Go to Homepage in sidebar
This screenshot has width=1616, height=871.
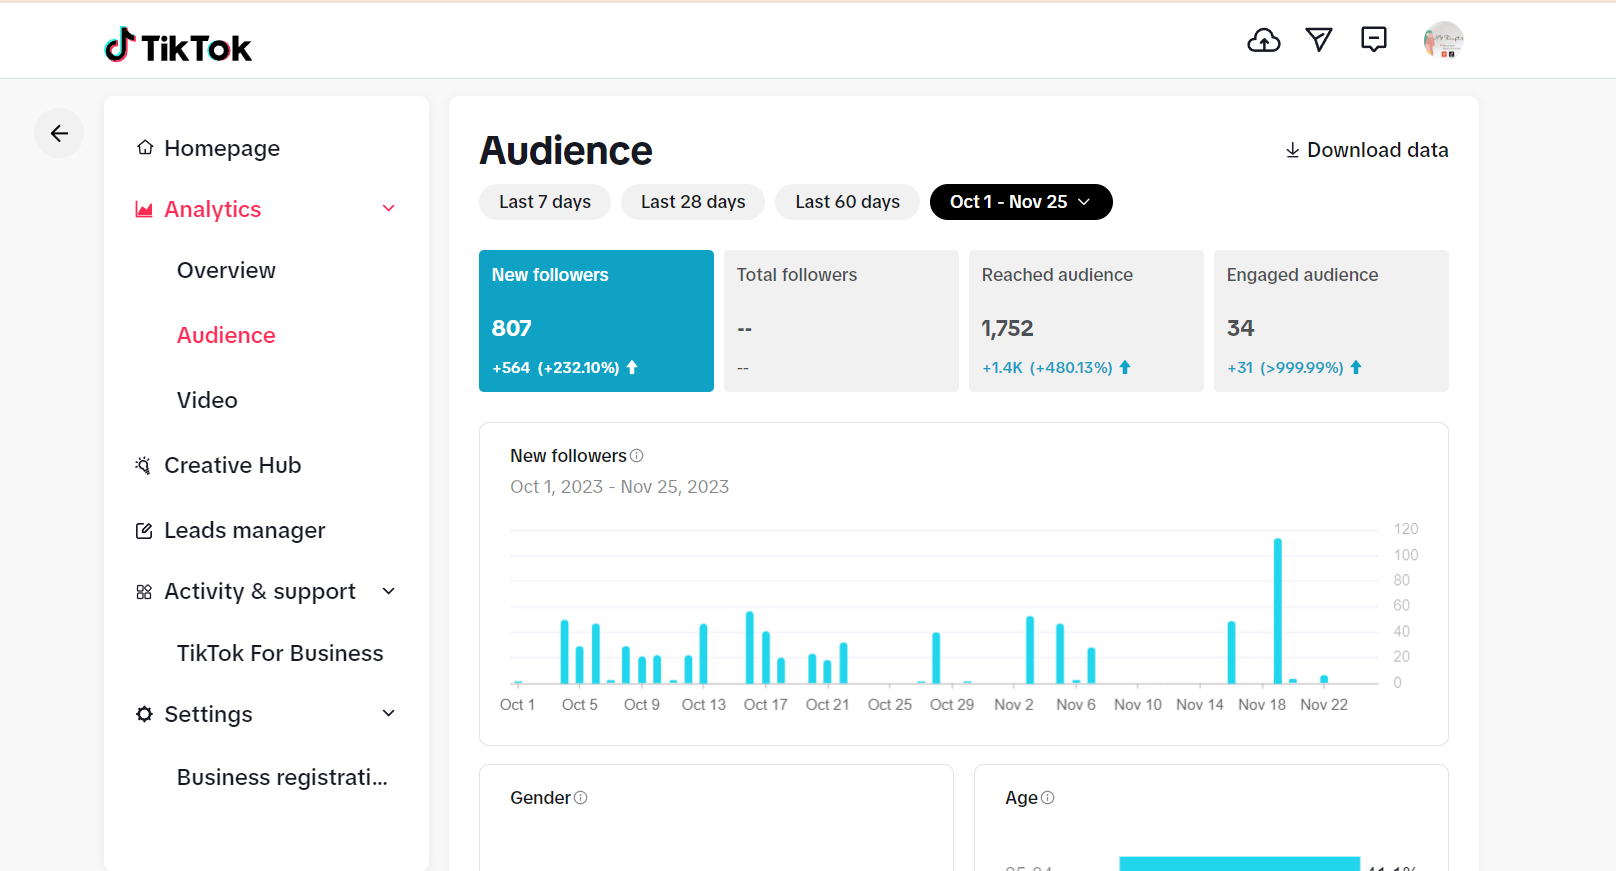coord(222,148)
